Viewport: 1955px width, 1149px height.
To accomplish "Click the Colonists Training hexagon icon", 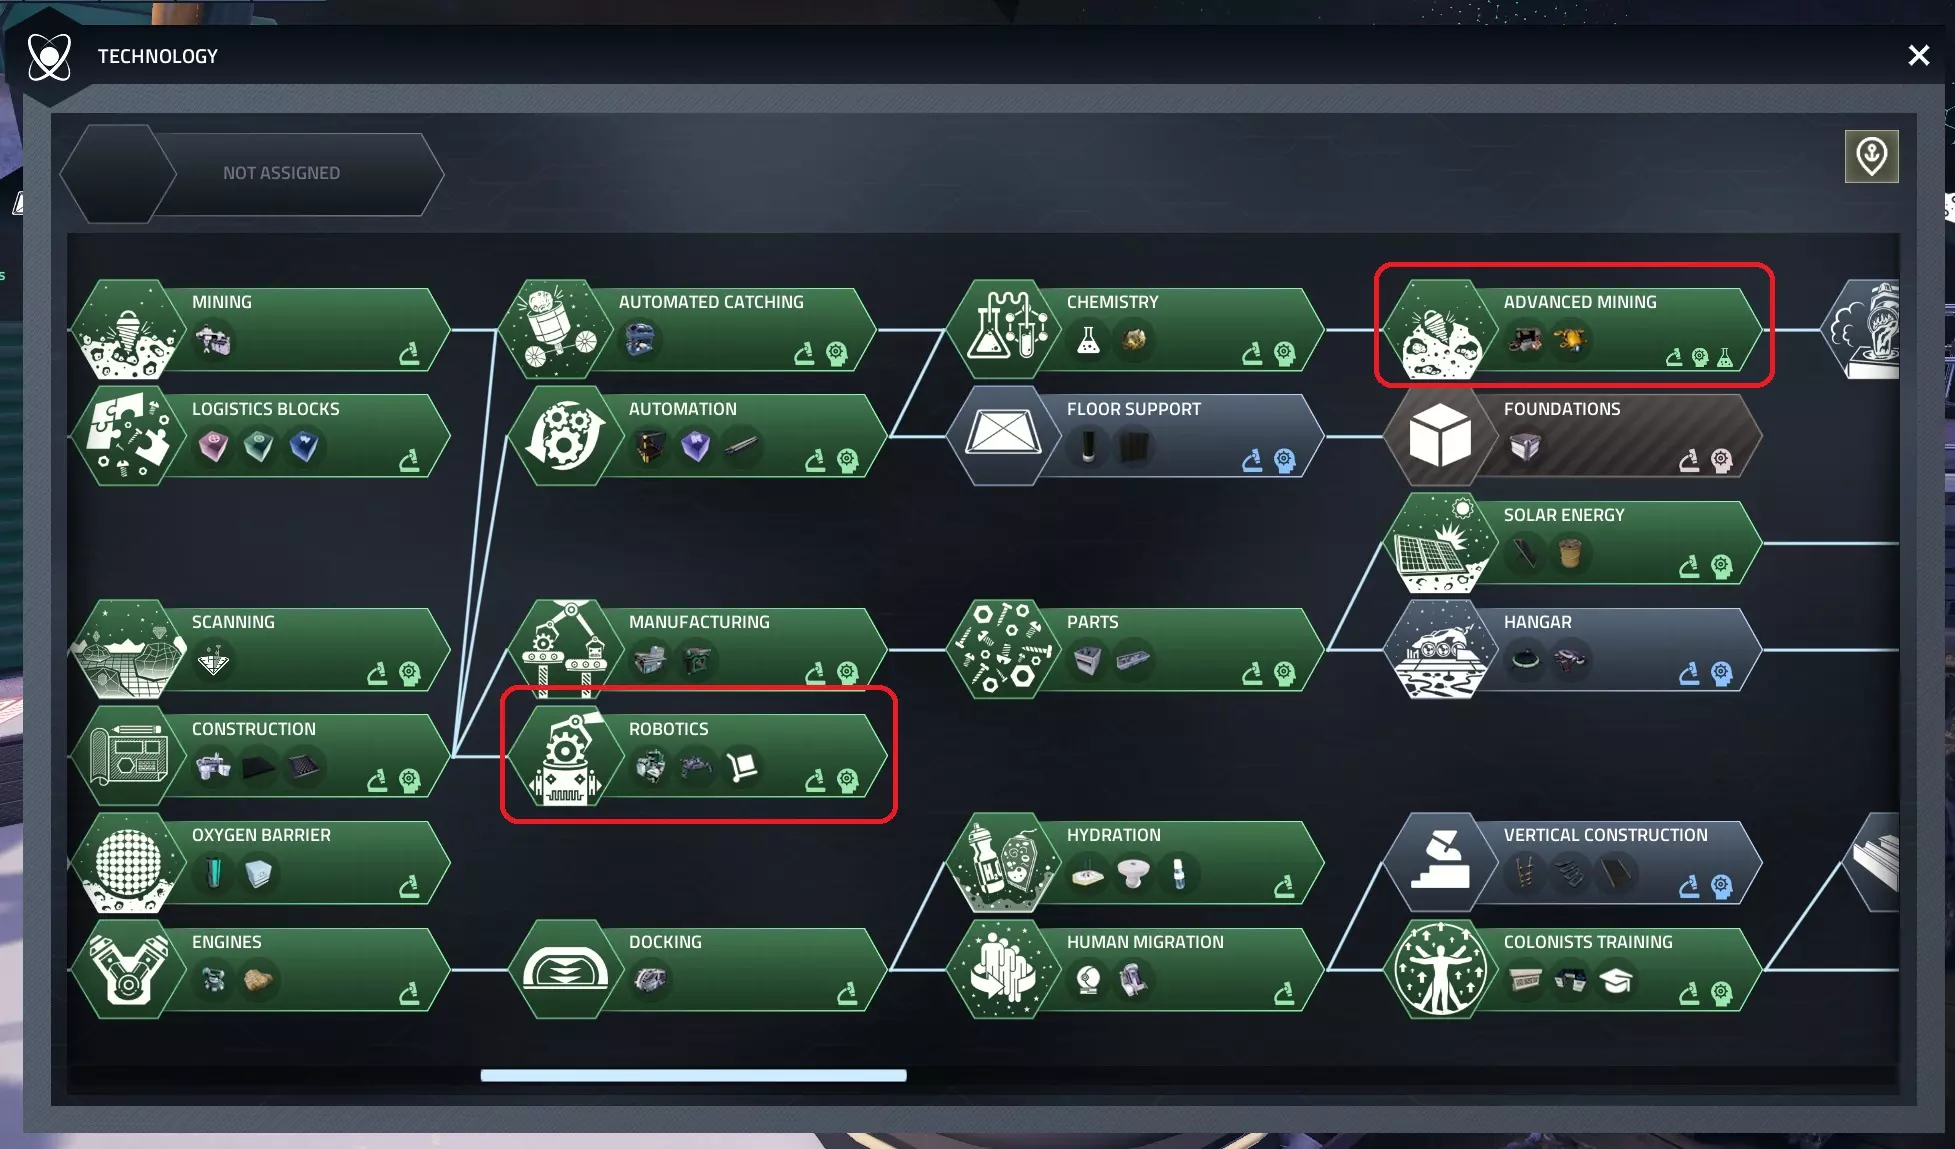I will (1440, 969).
